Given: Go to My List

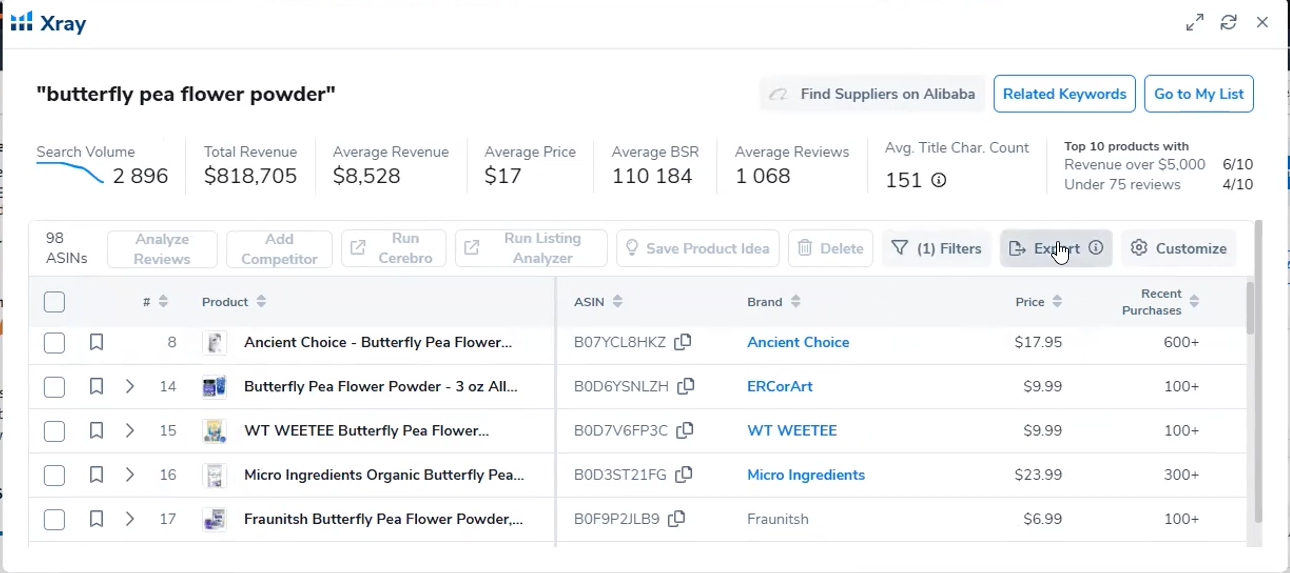Looking at the screenshot, I should point(1199,94).
